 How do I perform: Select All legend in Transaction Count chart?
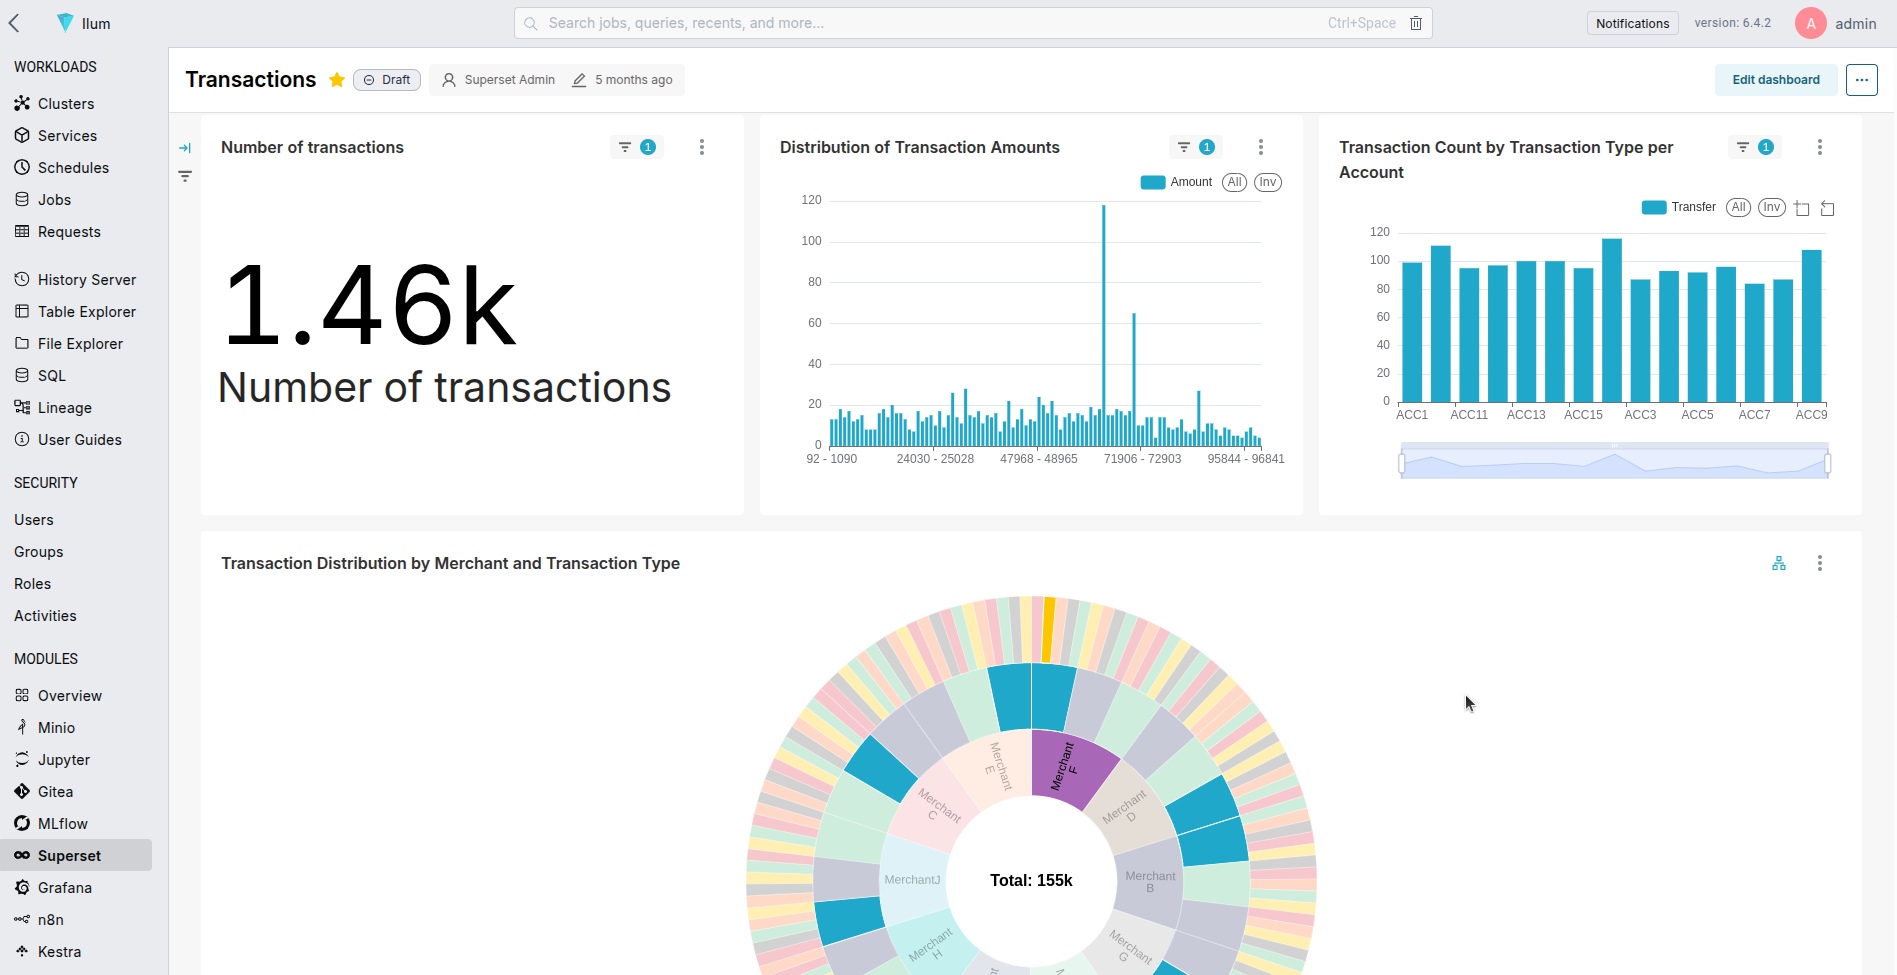point(1739,207)
